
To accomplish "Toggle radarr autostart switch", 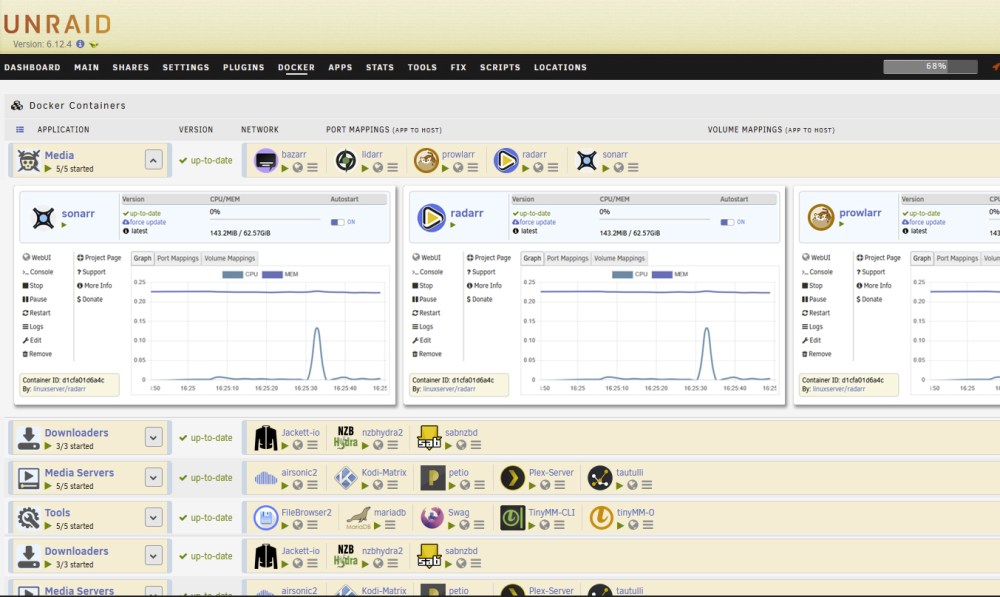I will (727, 222).
